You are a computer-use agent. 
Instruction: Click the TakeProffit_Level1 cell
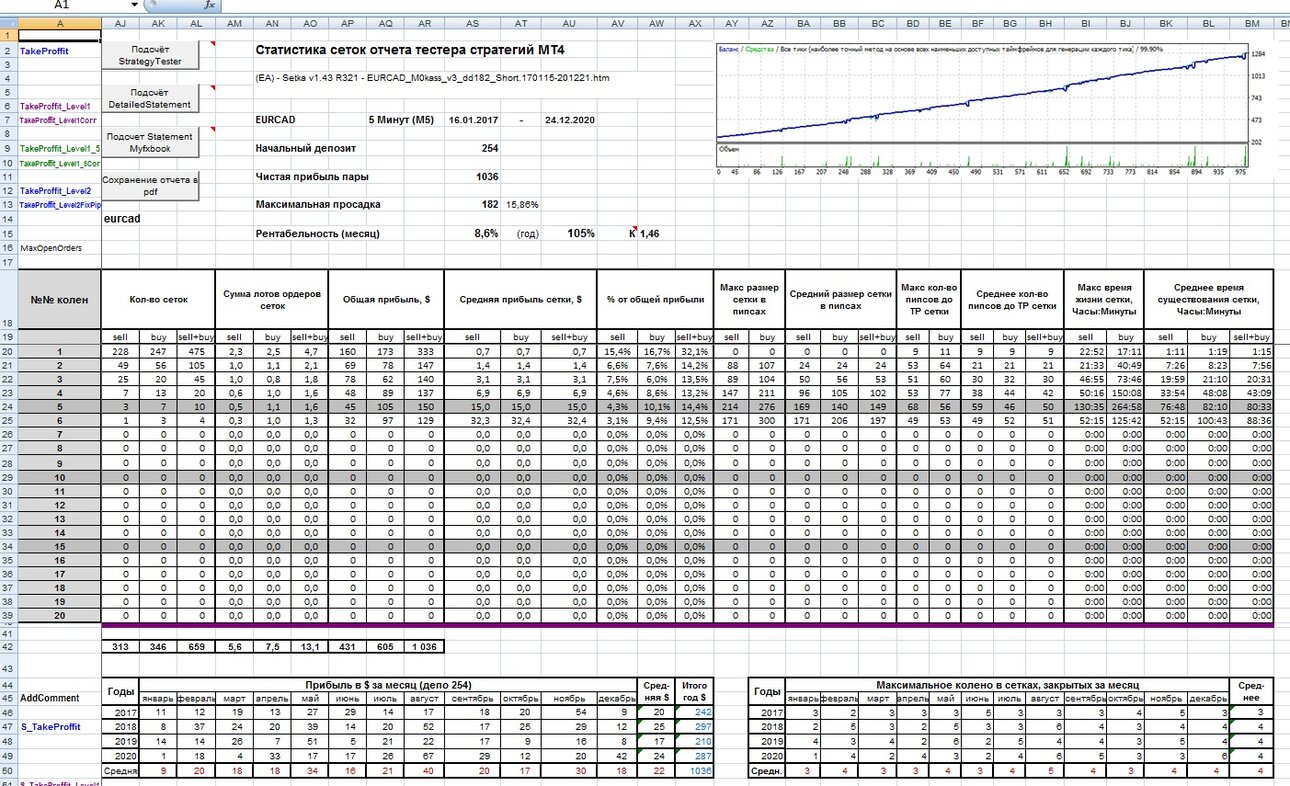55,105
